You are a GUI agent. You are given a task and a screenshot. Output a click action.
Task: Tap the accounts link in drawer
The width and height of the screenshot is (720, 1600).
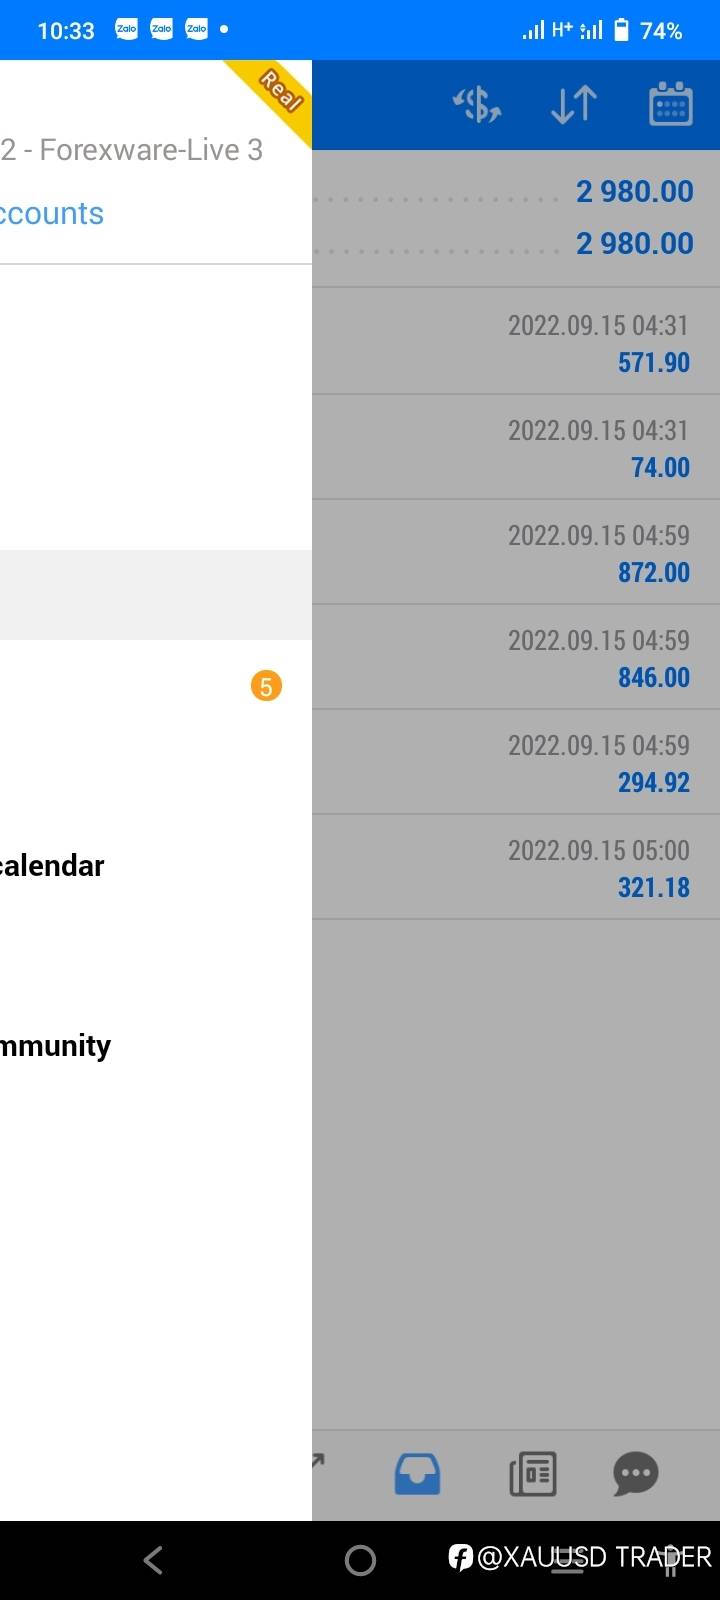tap(52, 214)
